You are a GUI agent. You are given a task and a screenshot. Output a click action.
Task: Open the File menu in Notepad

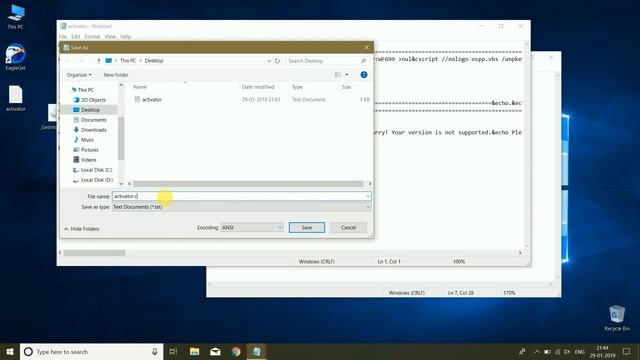[x=63, y=37]
